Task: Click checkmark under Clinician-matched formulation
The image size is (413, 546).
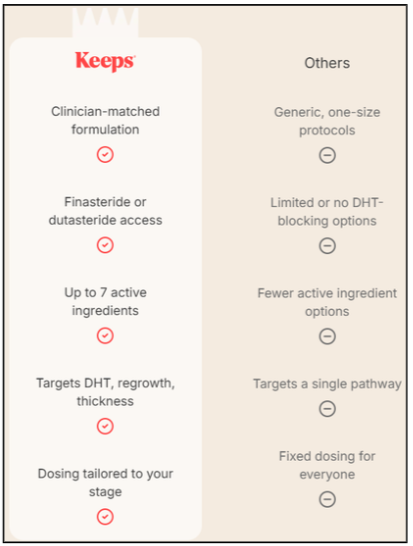Action: point(105,155)
